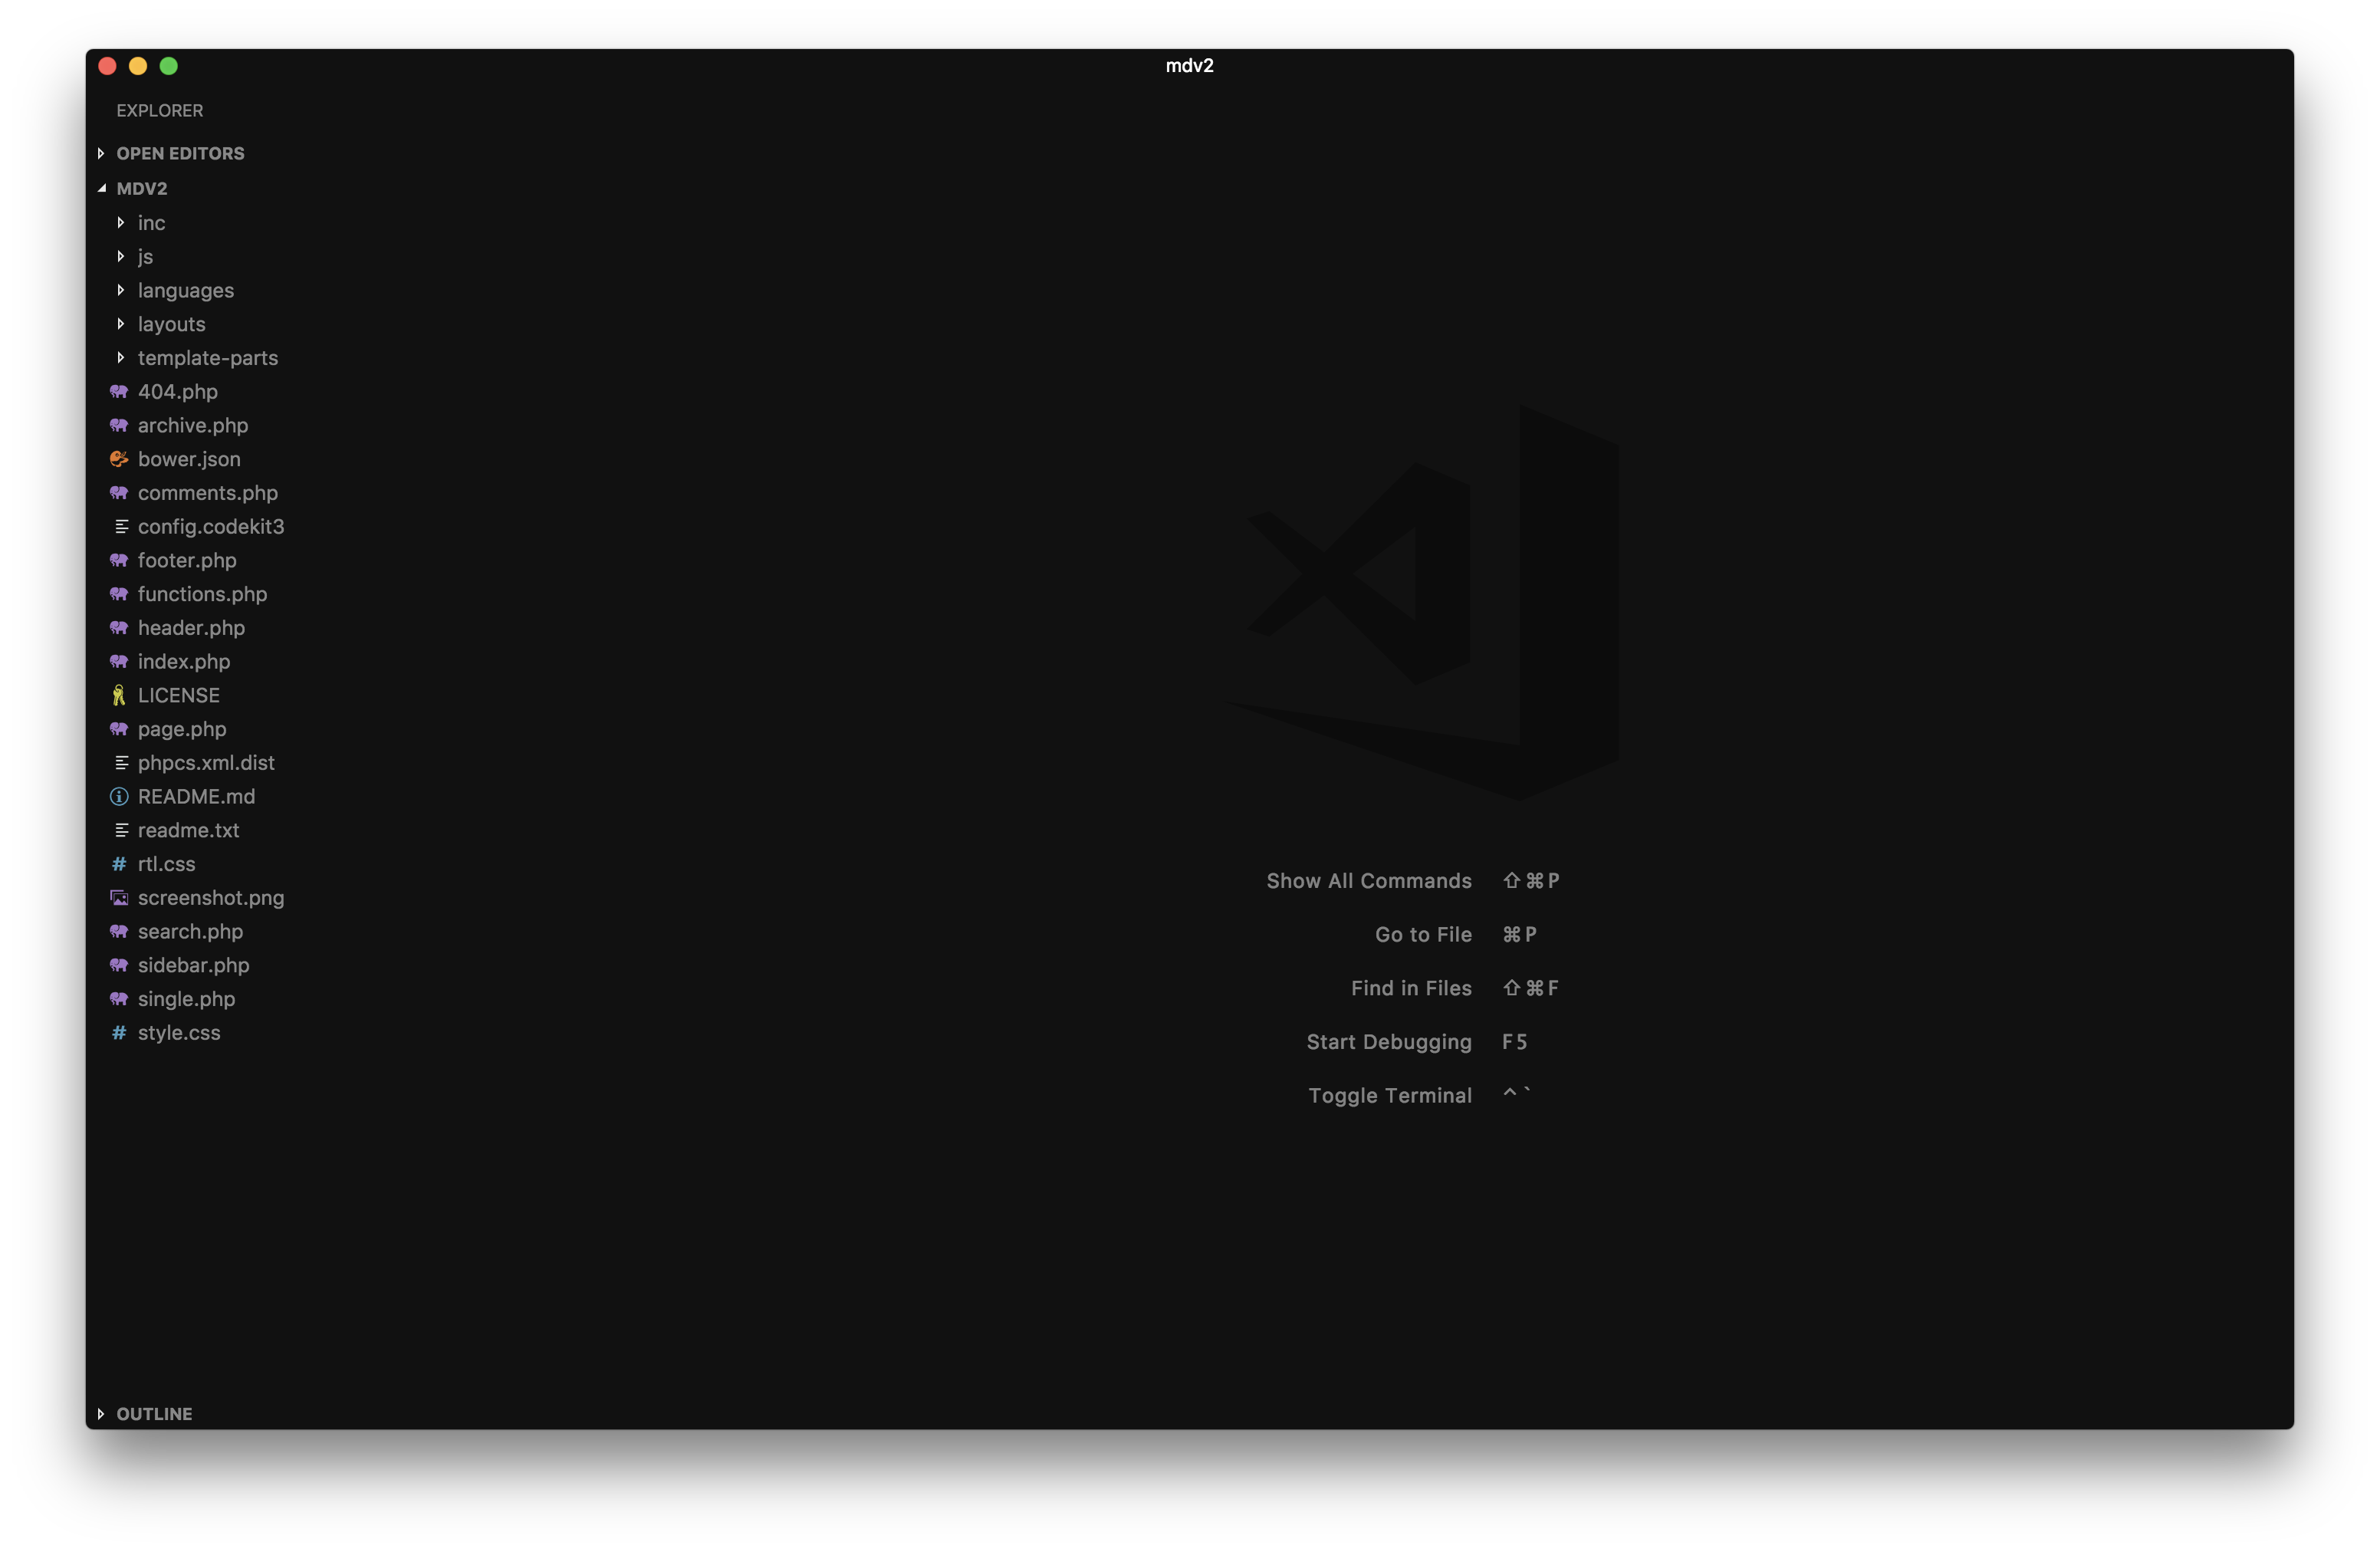
Task: Click the EXPLORER panel title
Action: (x=160, y=111)
